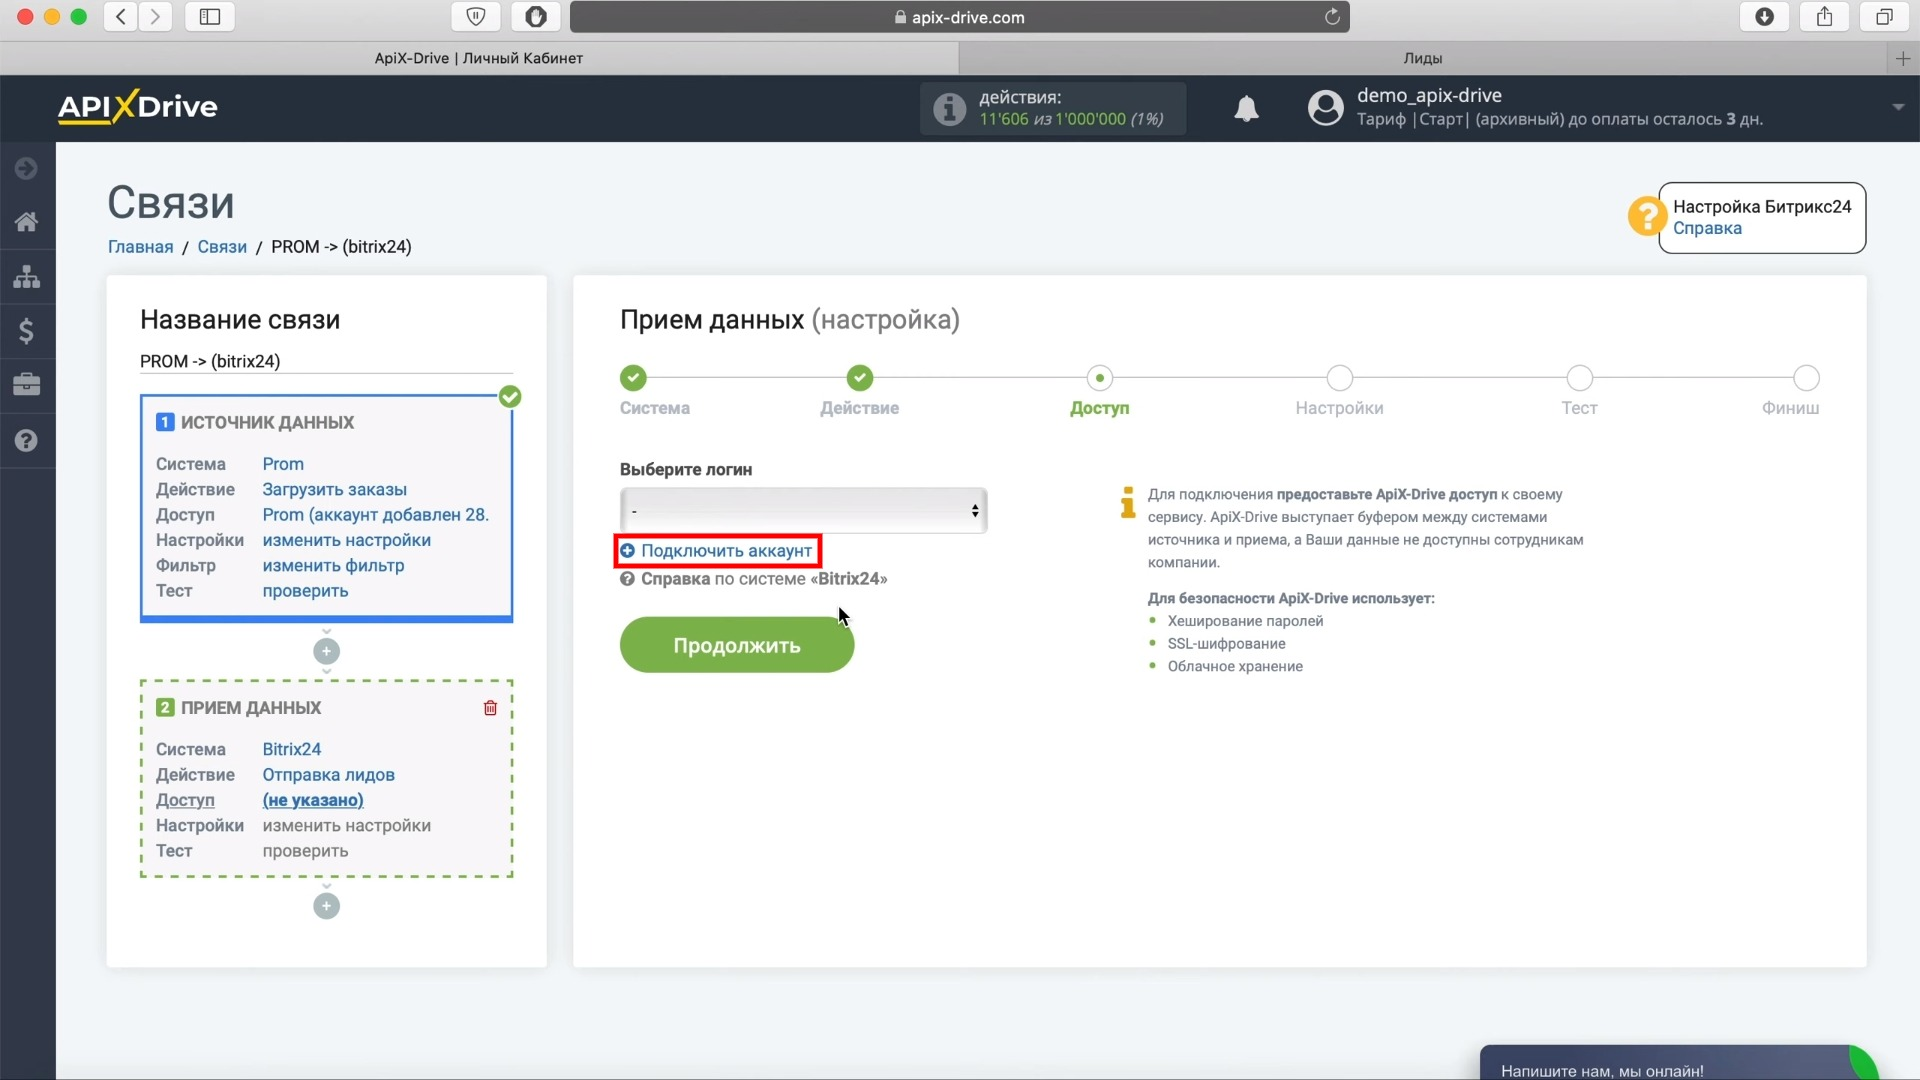1920x1080 pixels.
Task: Click the green Продолжить button
Action: click(737, 645)
